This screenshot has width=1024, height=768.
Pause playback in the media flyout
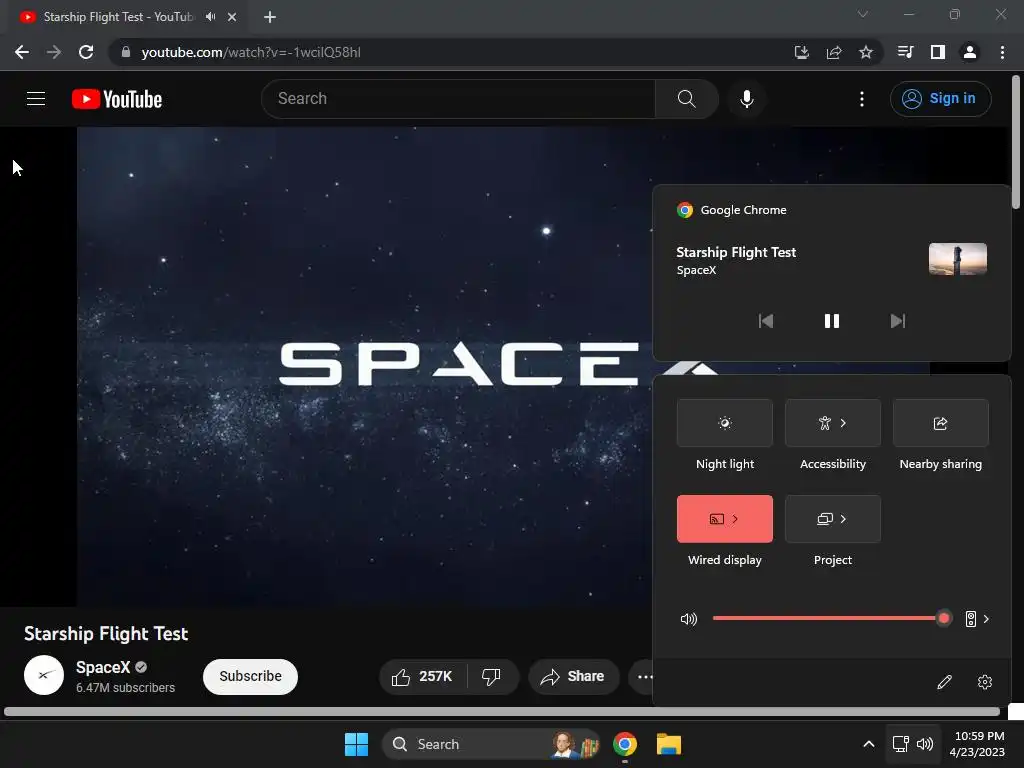[x=831, y=321]
